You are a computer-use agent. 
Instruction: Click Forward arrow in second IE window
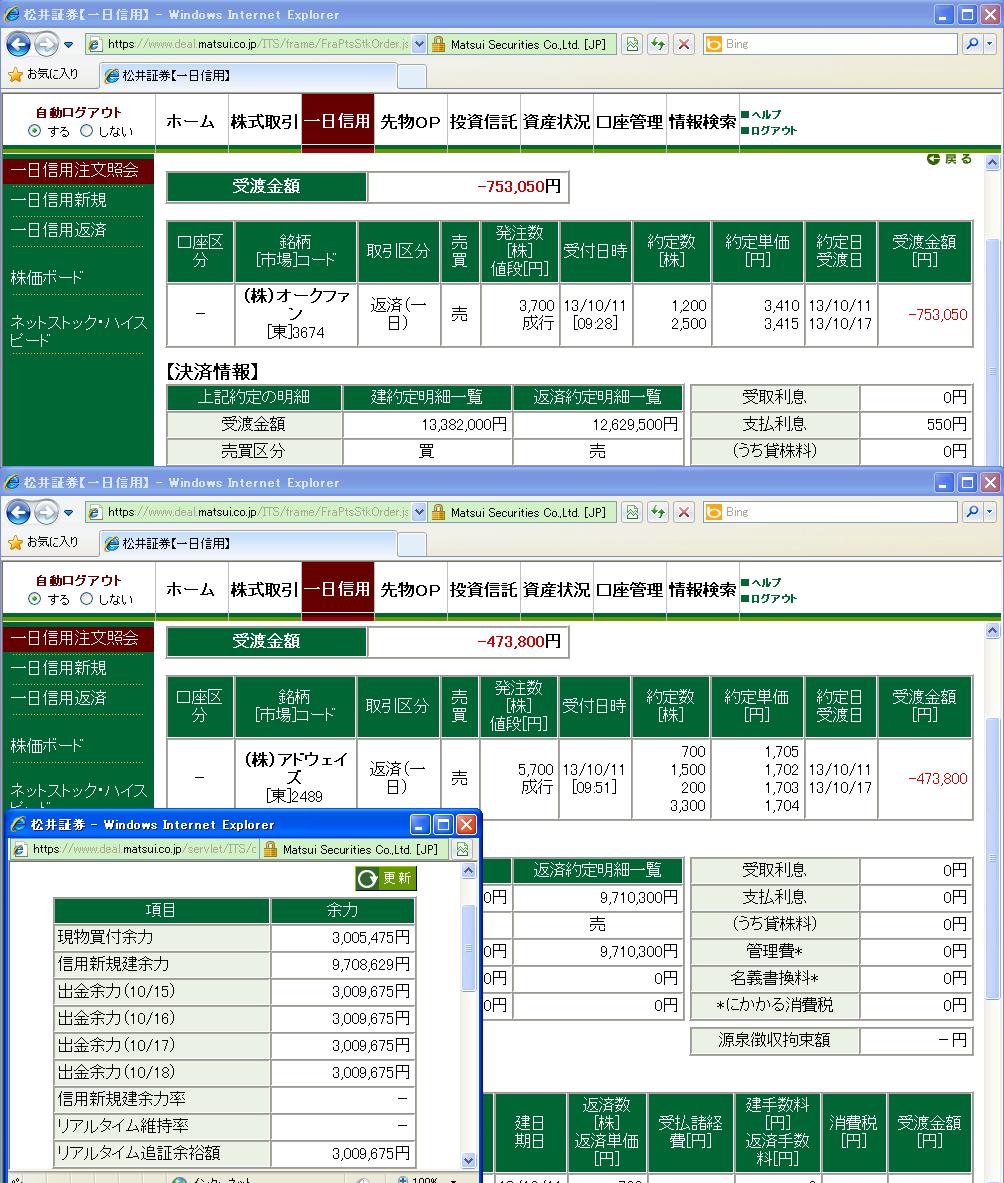pyautogui.click(x=46, y=512)
